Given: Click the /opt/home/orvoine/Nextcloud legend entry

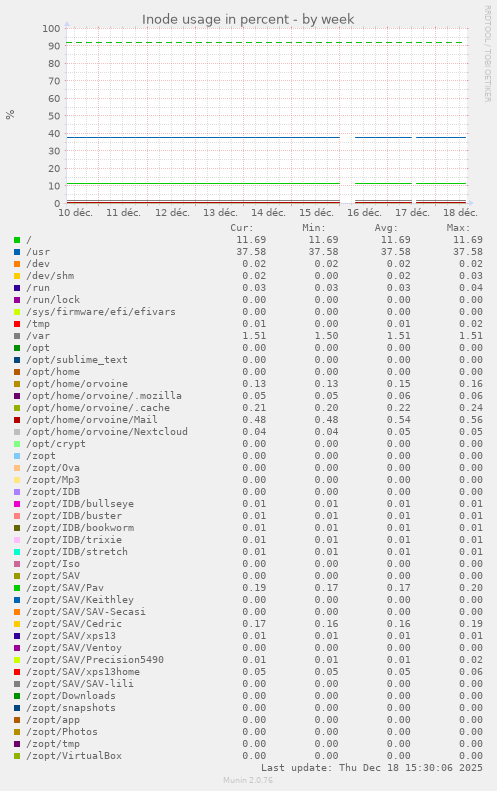Looking at the screenshot, I should pyautogui.click(x=107, y=432).
